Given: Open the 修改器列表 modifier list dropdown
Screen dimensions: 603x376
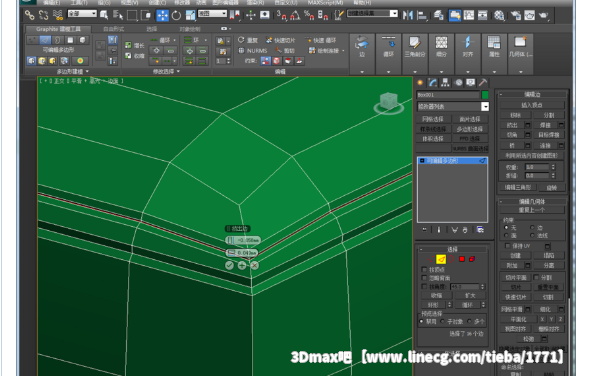Looking at the screenshot, I should point(453,106).
